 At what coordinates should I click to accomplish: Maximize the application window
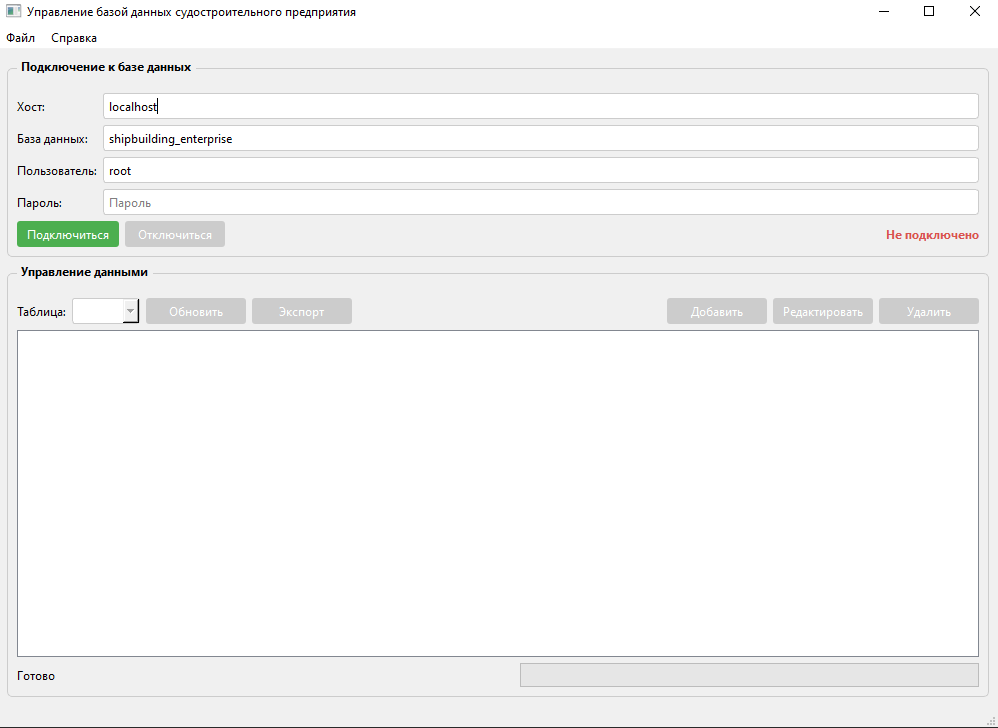click(929, 11)
